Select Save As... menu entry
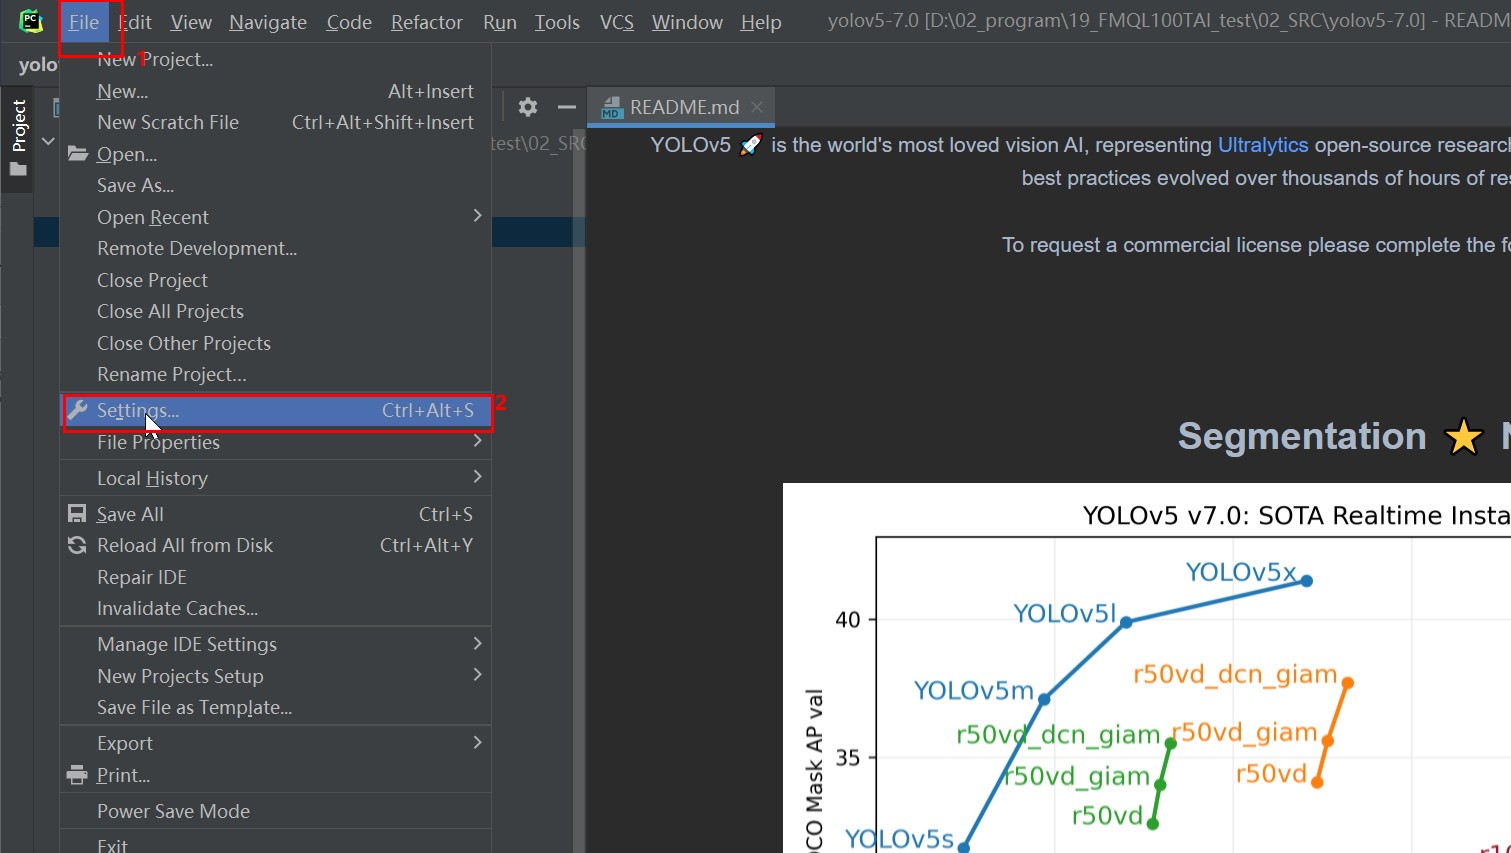The width and height of the screenshot is (1511, 853). point(275,185)
